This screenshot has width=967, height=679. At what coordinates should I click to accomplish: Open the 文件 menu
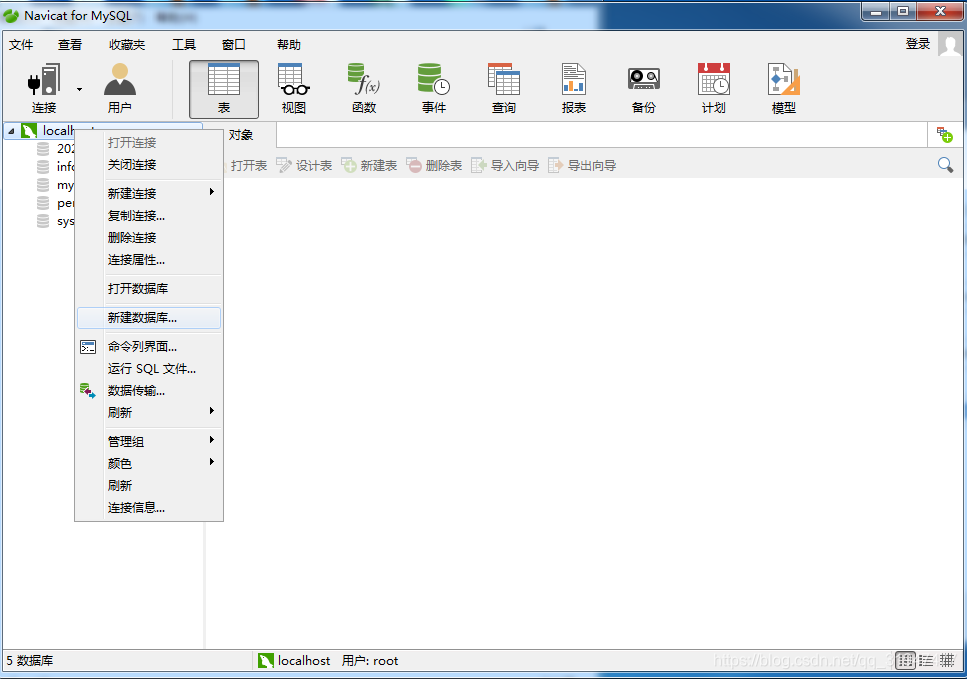tap(21, 45)
